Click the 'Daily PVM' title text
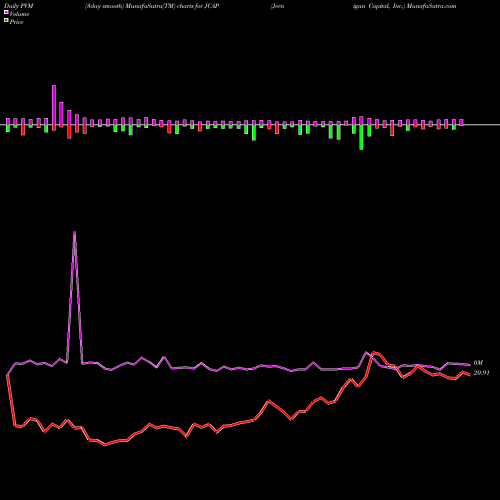Viewport: 500px width, 500px height. pos(19,6)
